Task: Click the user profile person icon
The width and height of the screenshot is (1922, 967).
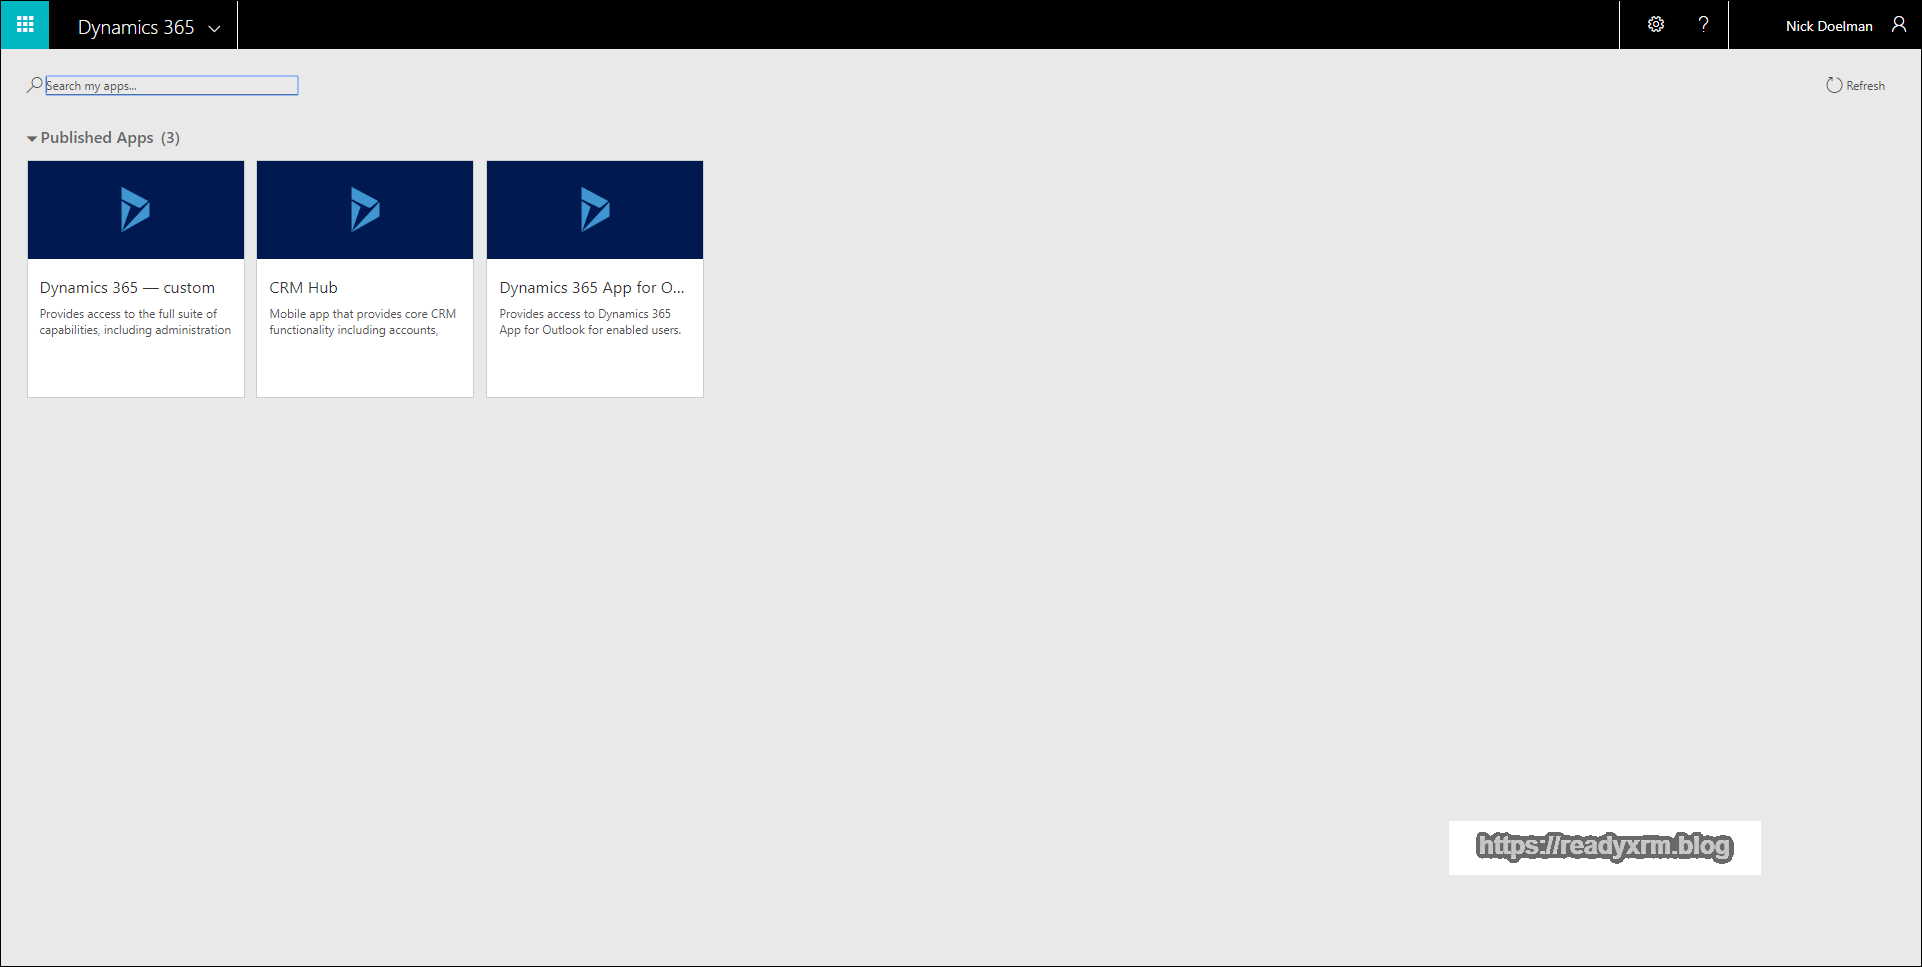Action: pos(1898,24)
